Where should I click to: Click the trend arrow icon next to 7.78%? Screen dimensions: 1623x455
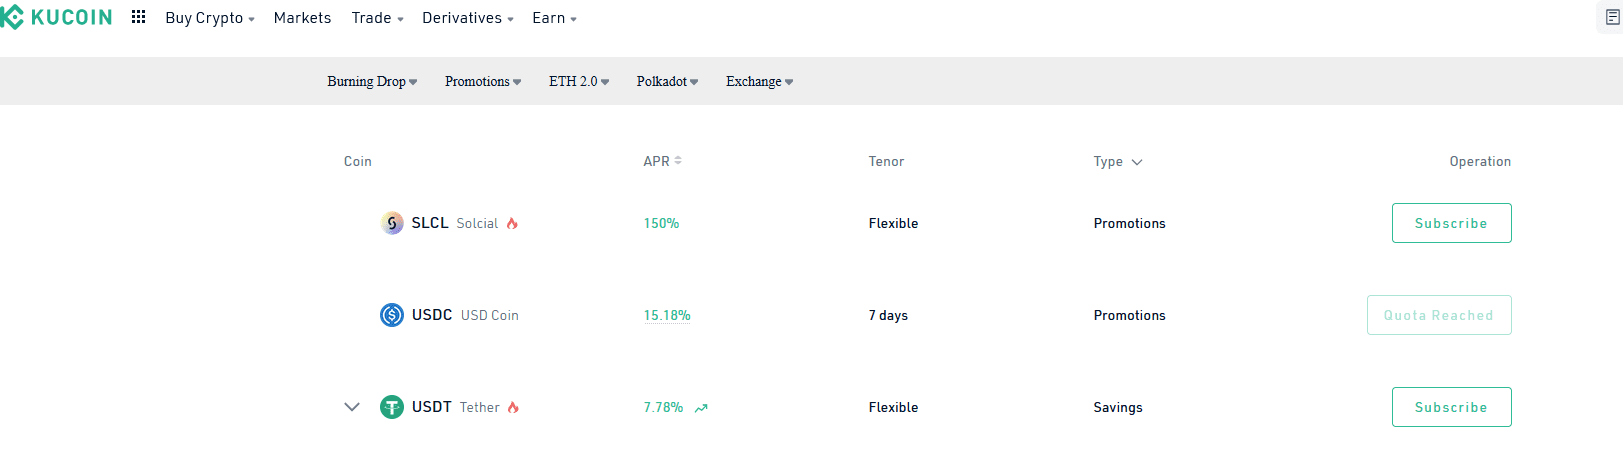[701, 408]
